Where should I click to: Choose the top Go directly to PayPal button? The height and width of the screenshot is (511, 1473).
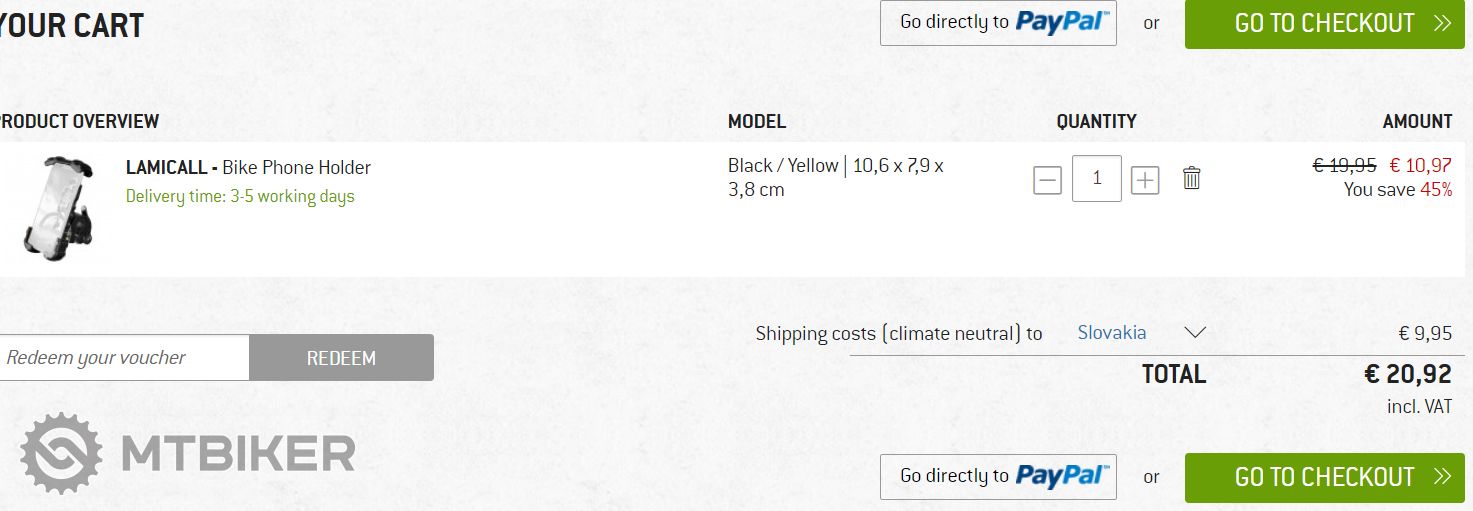pos(997,23)
